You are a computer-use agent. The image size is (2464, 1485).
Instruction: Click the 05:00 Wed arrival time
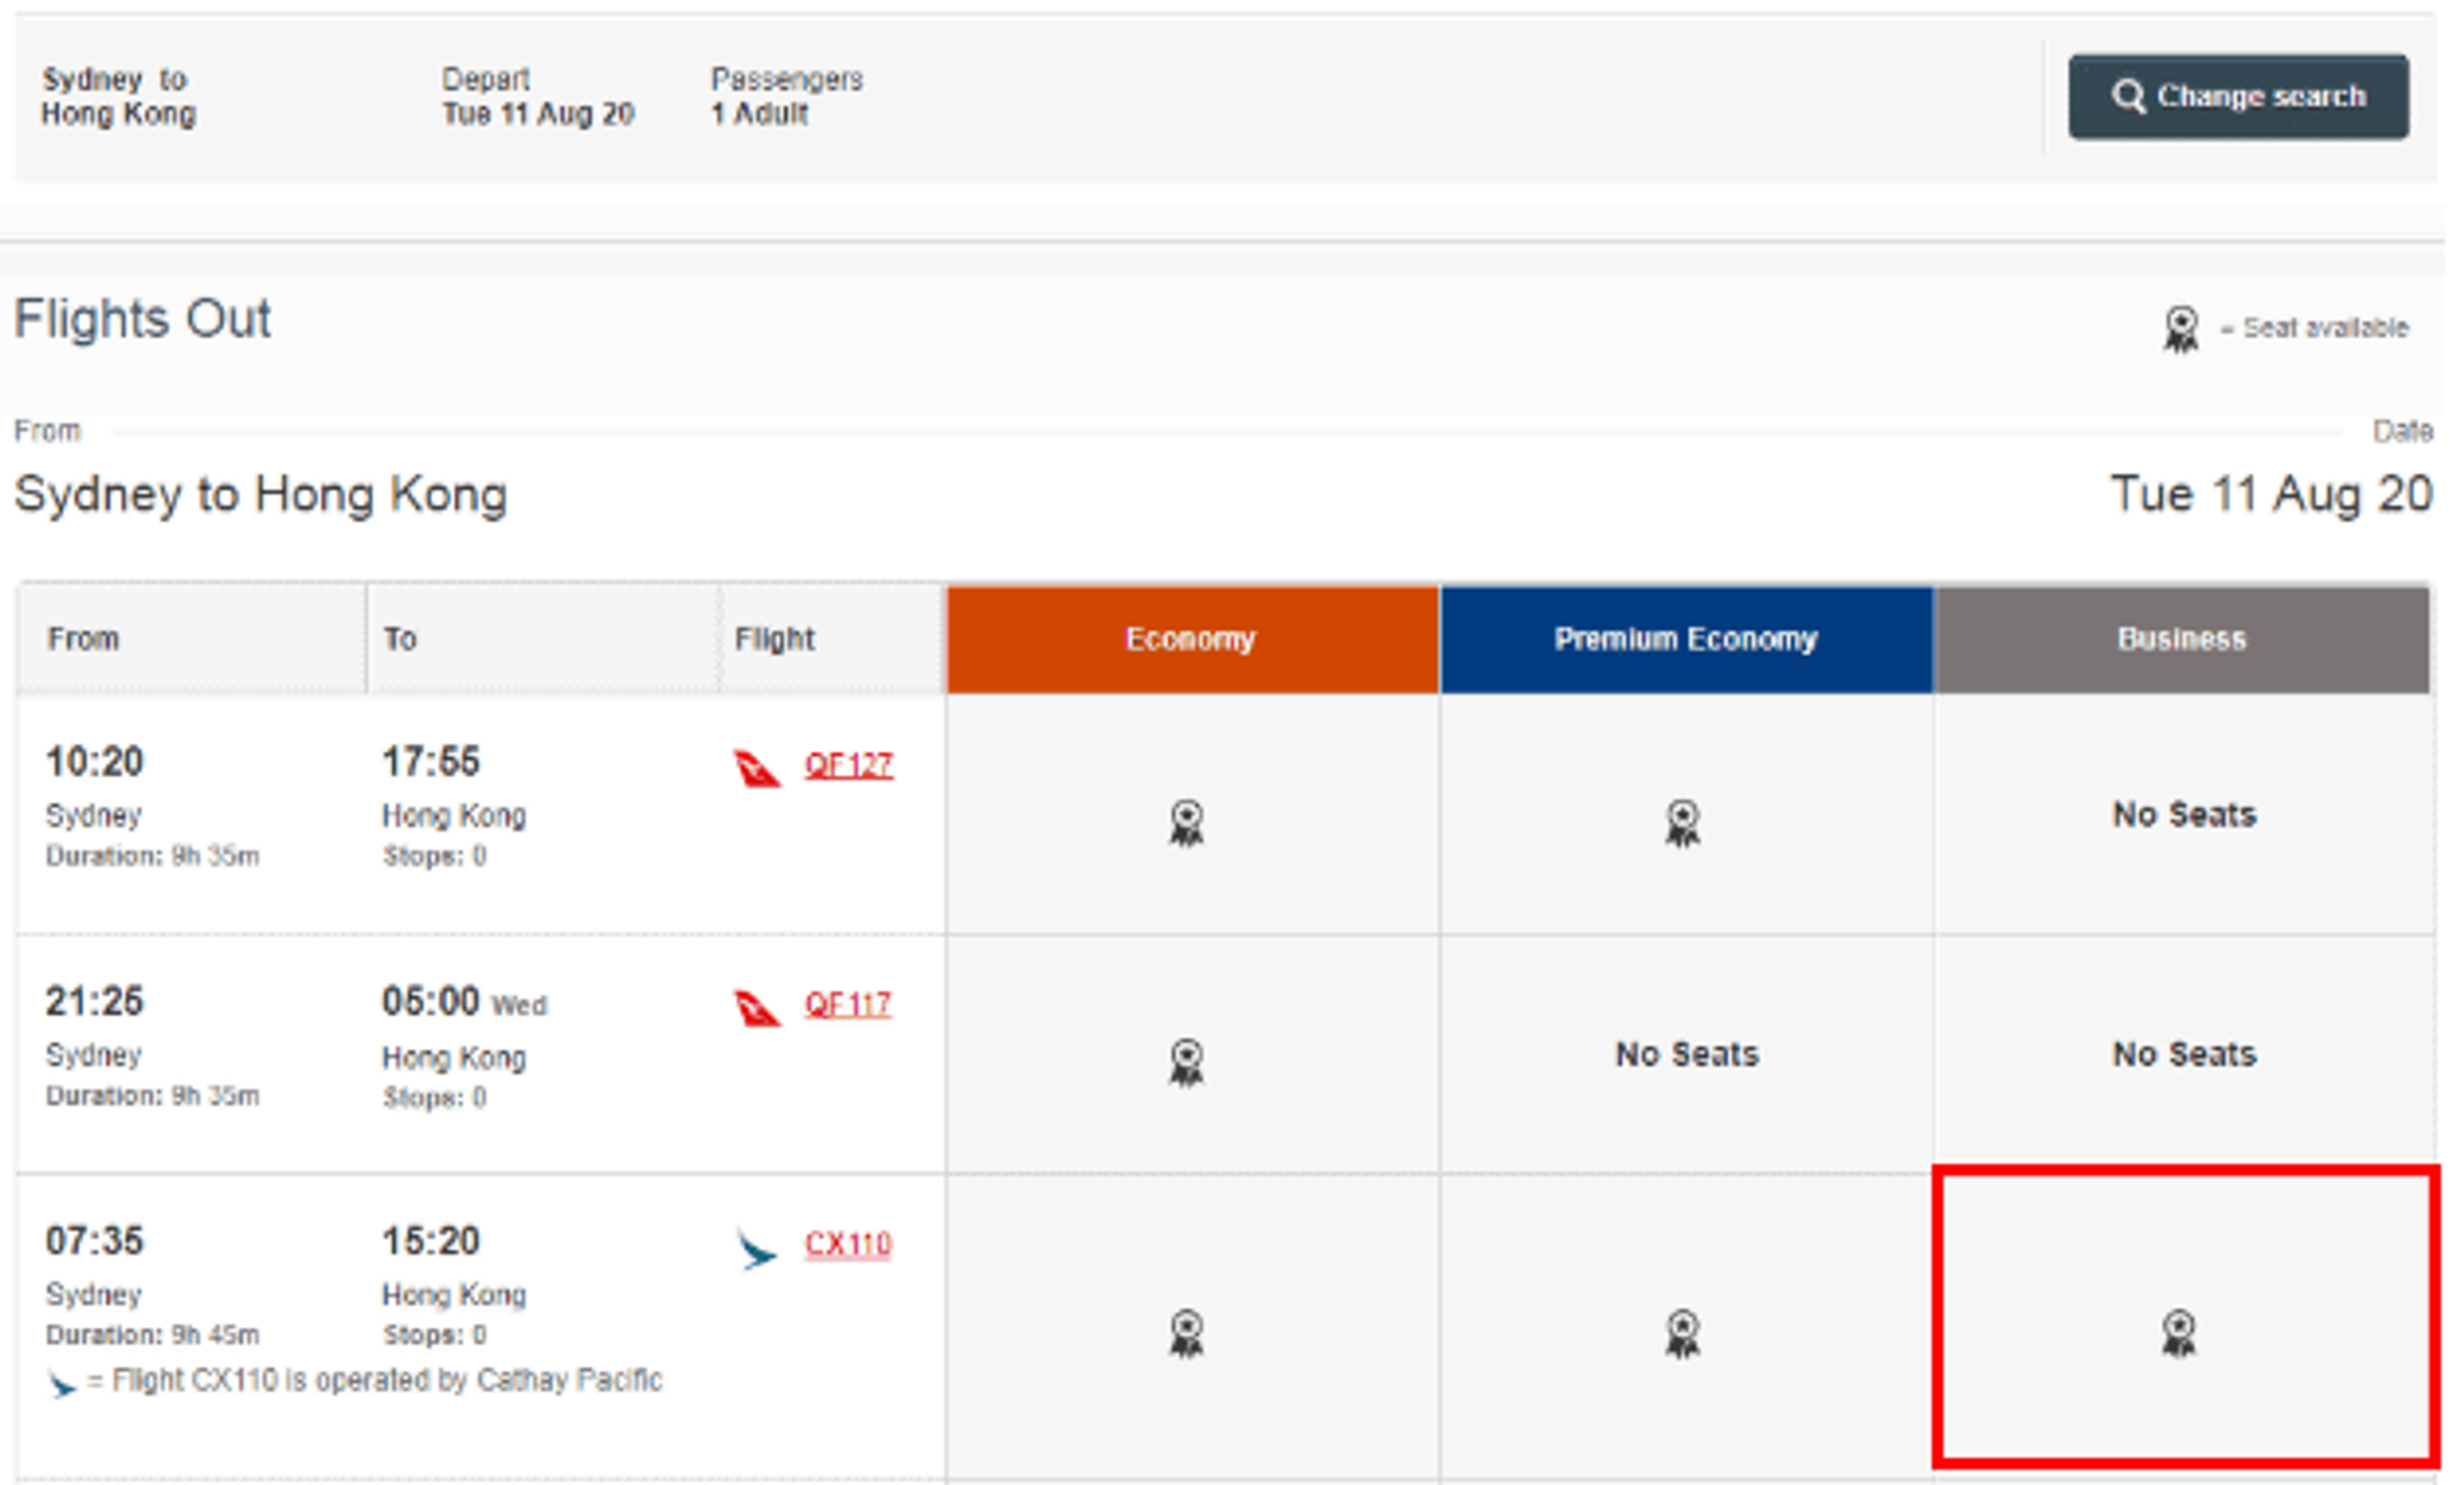pos(464,1002)
